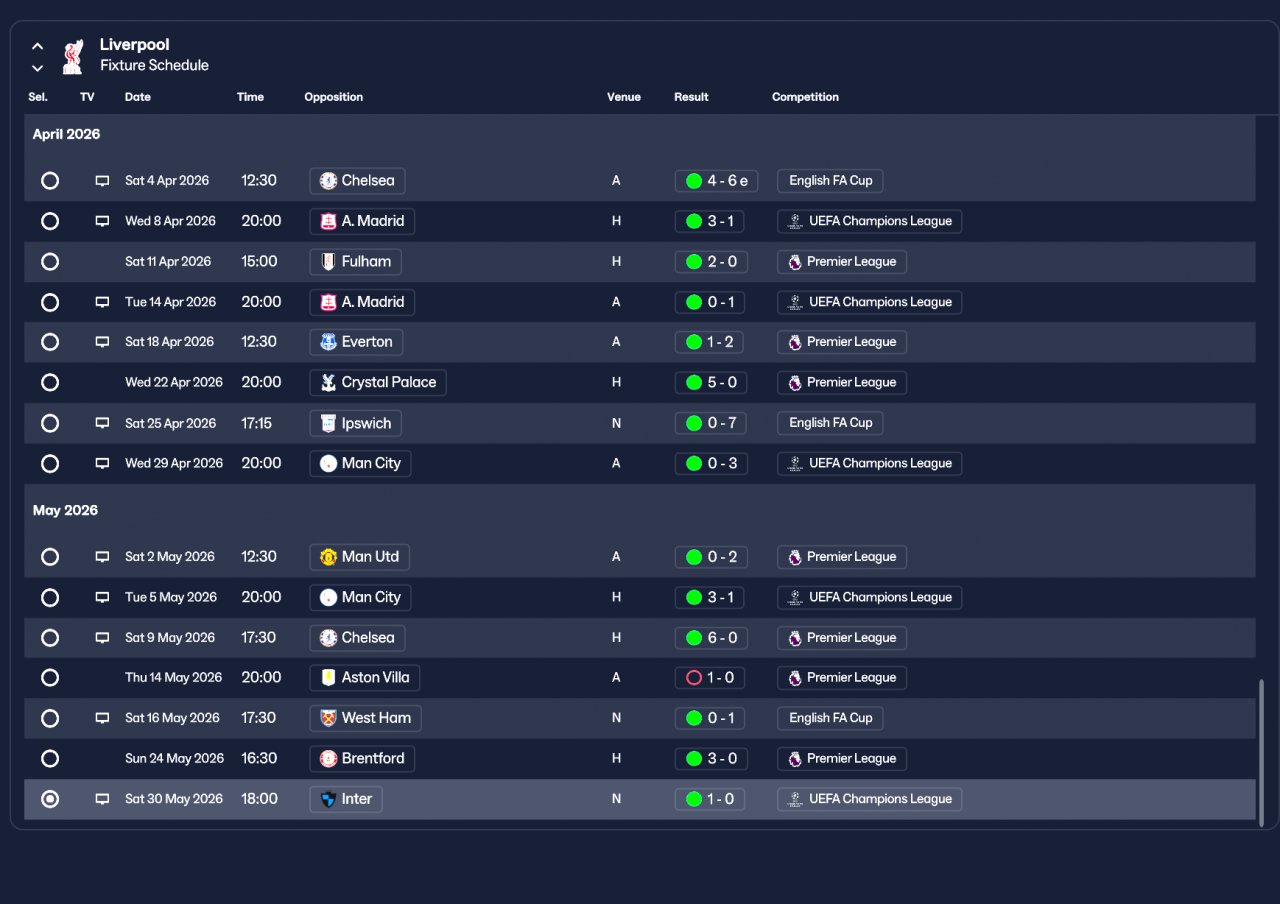
Task: Click the Liverpool club crest icon
Action: pos(72,56)
